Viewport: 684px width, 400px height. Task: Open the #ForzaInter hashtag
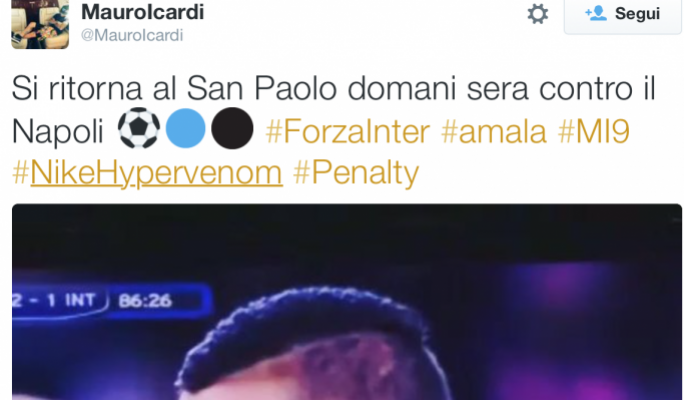click(x=348, y=131)
